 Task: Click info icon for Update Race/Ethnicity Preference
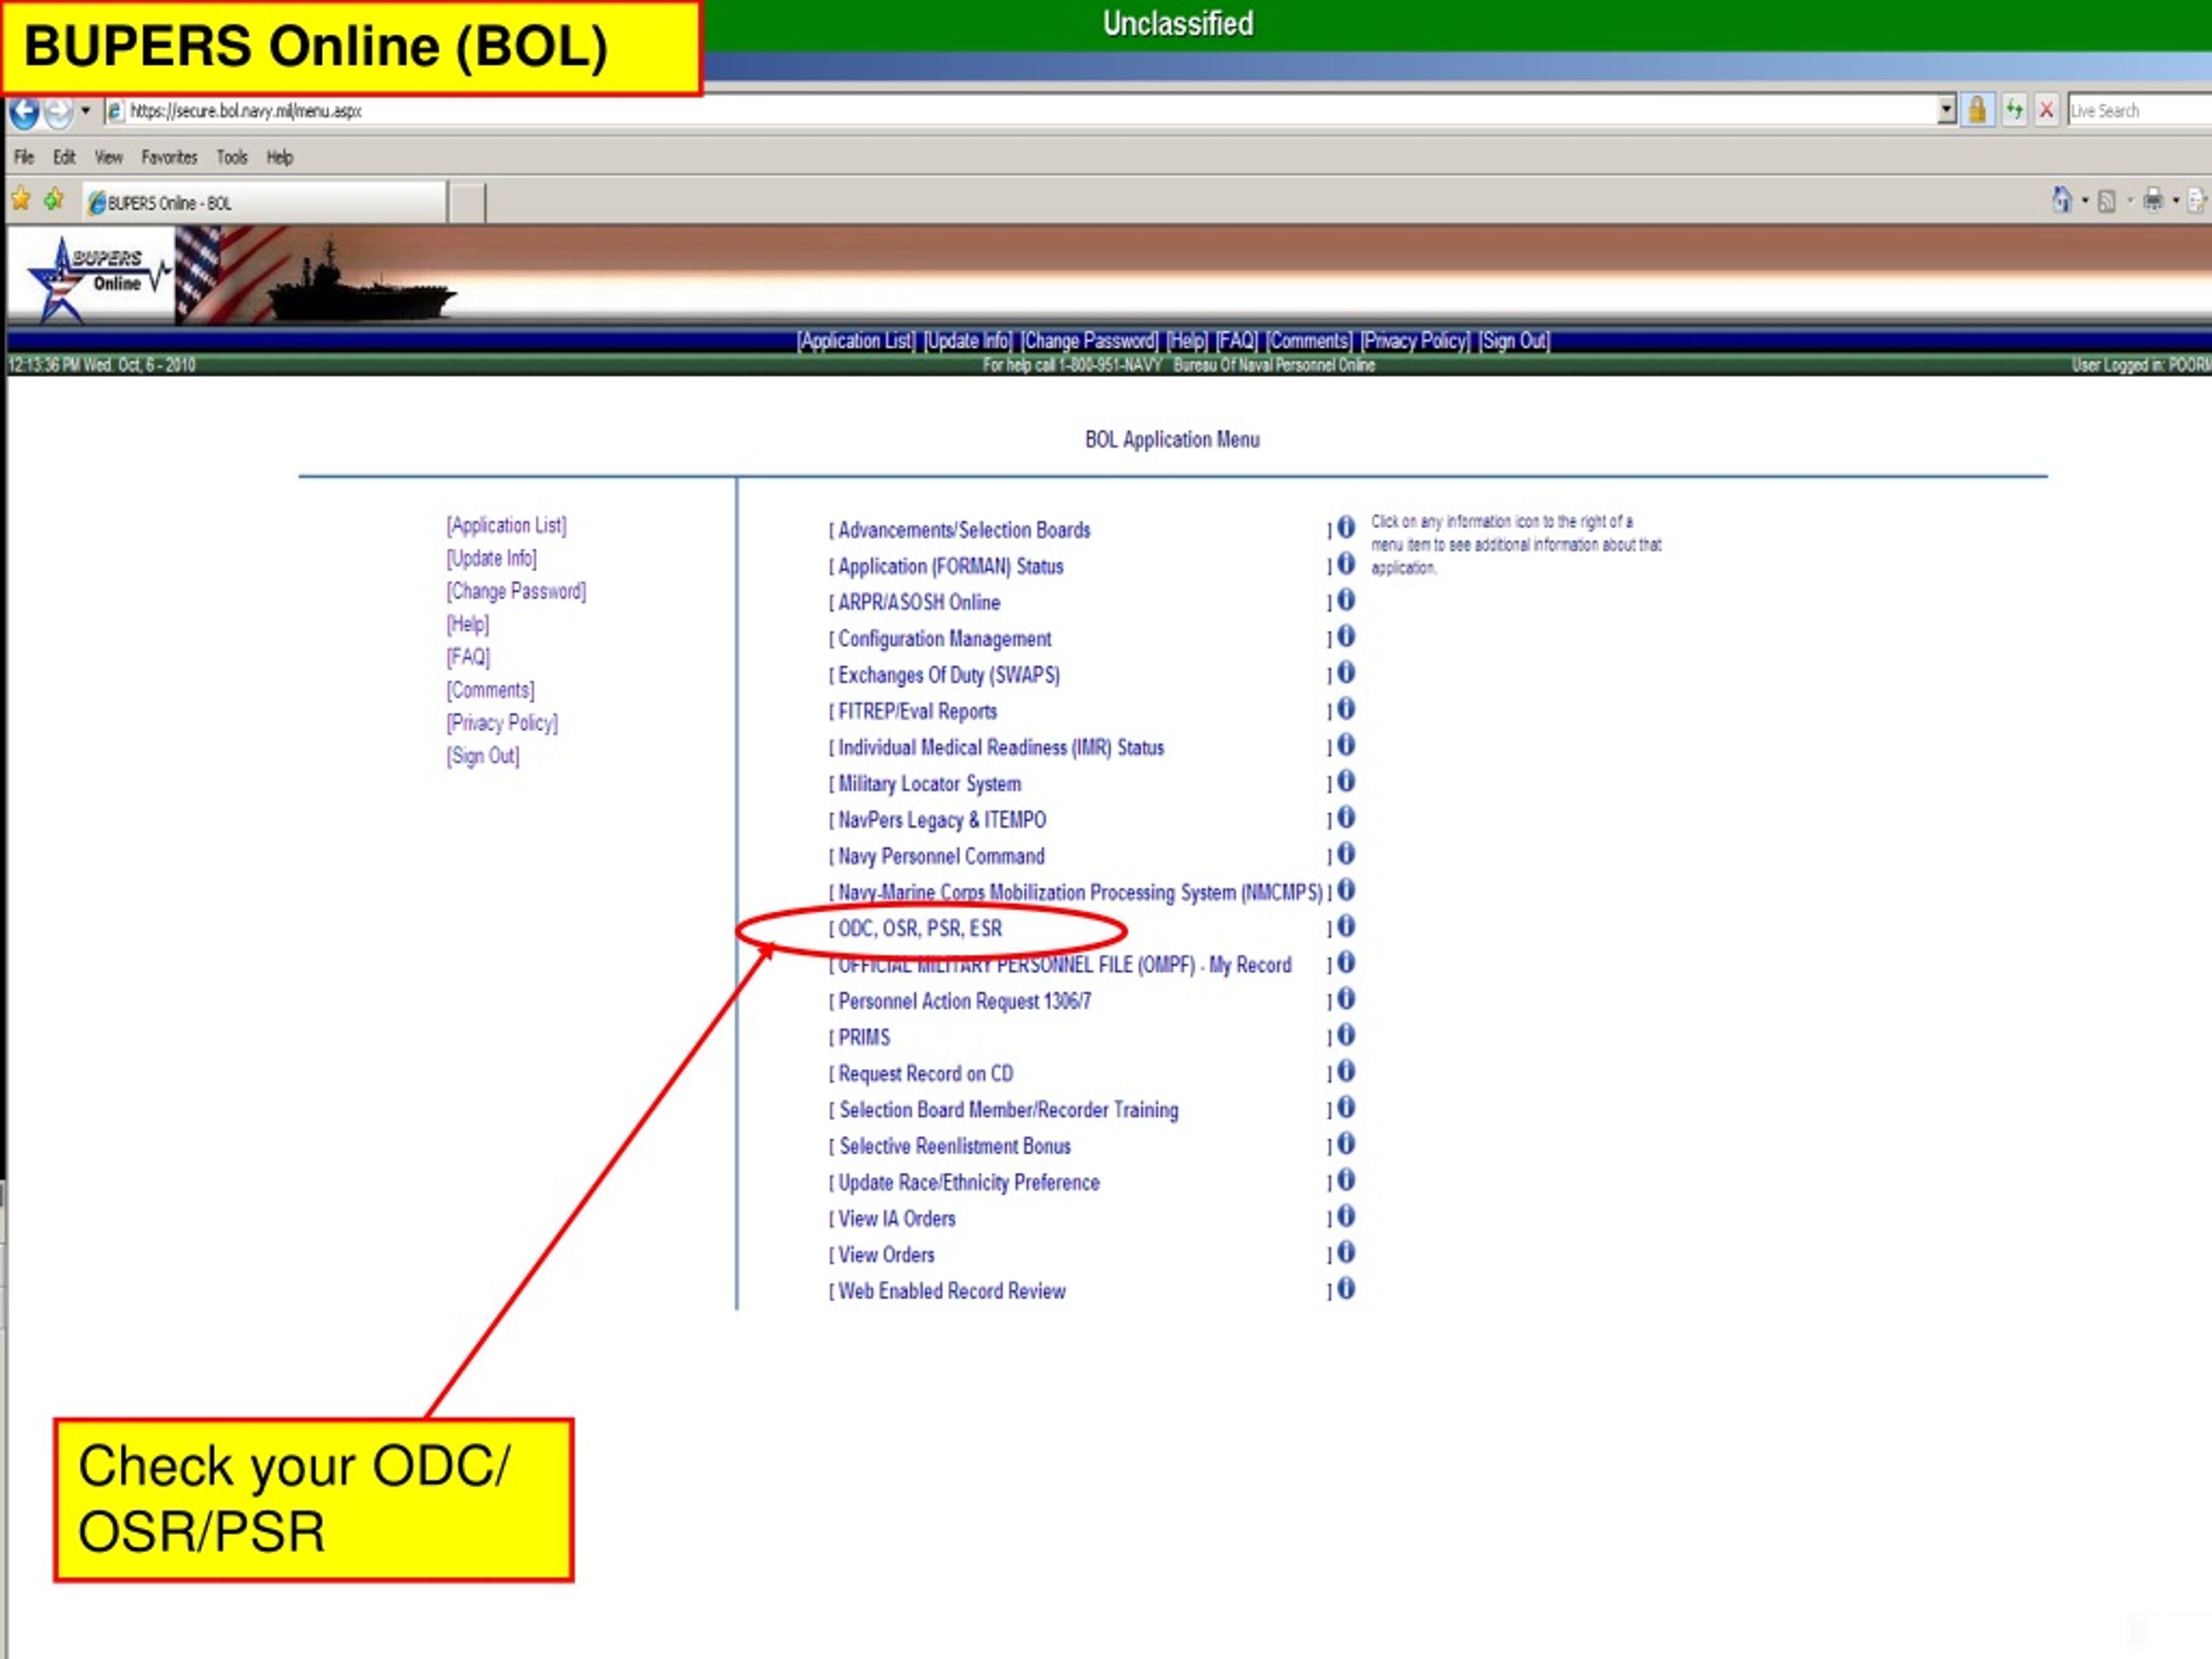coord(1346,1179)
